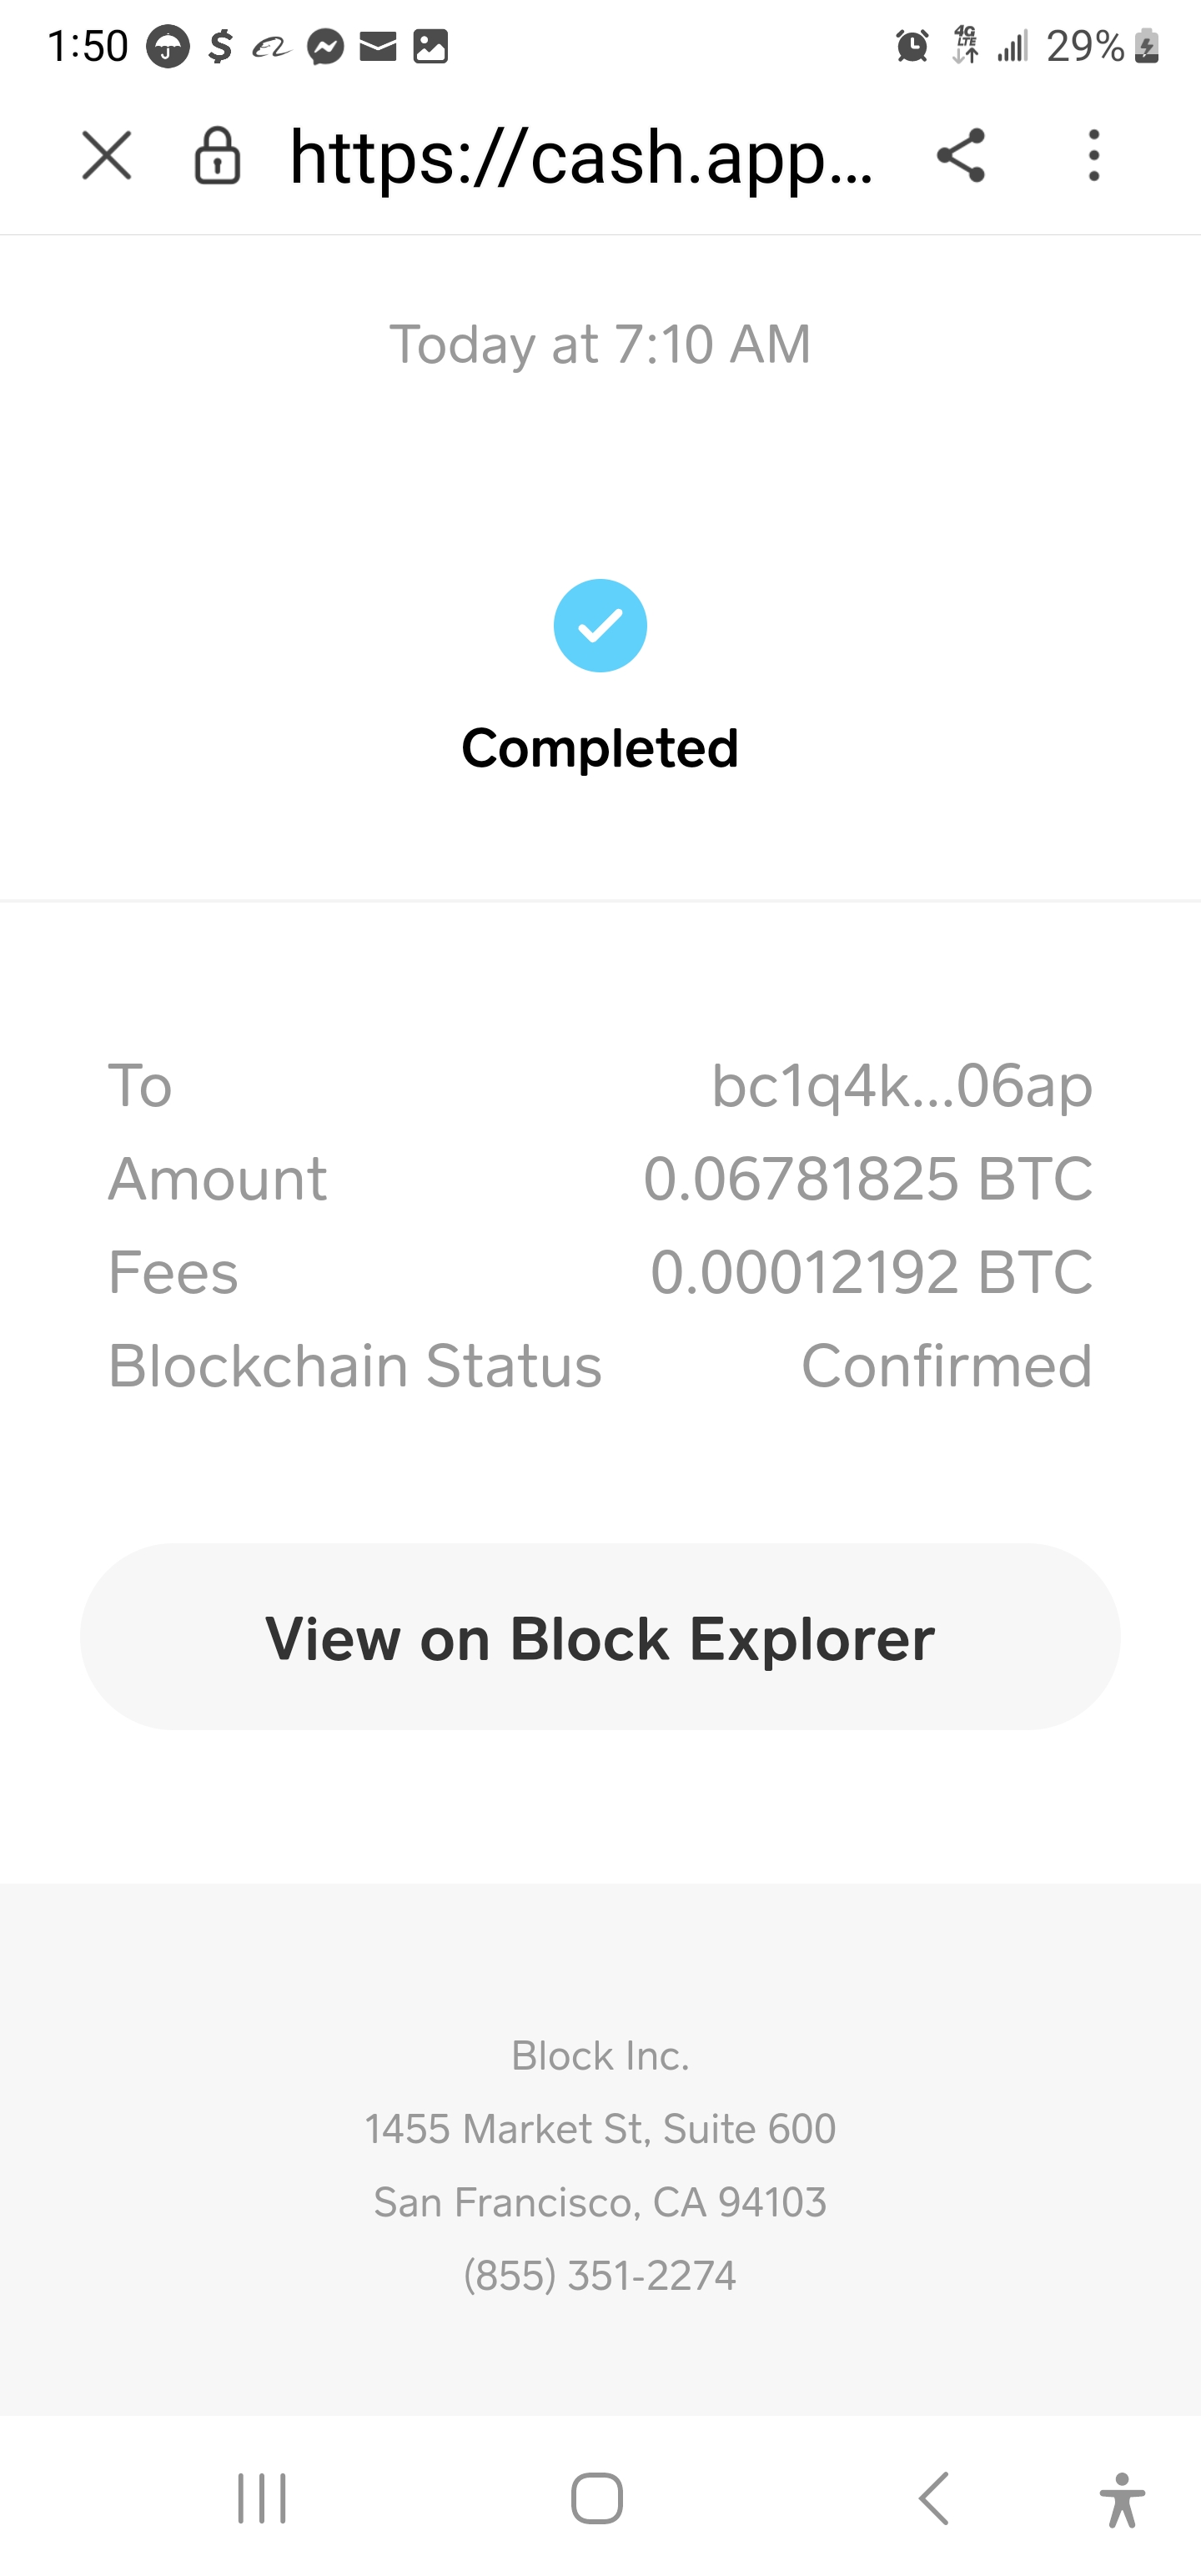
Task: Tap the blue completed checkmark icon
Action: pos(600,626)
